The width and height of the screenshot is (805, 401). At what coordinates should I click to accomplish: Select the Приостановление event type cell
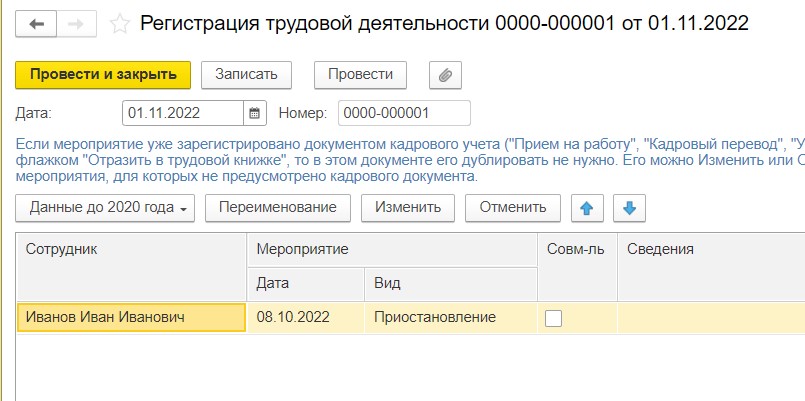point(436,318)
